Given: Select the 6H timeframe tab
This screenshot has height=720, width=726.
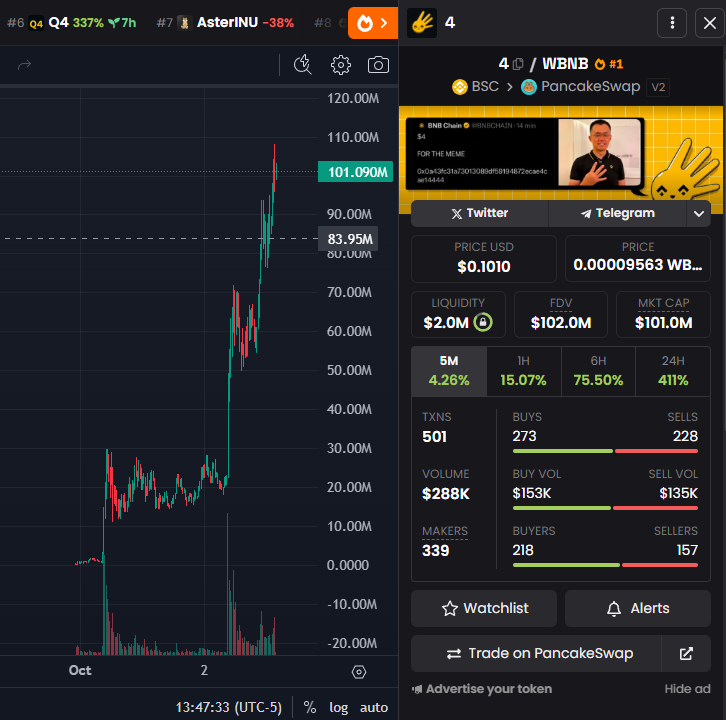Looking at the screenshot, I should [598, 371].
